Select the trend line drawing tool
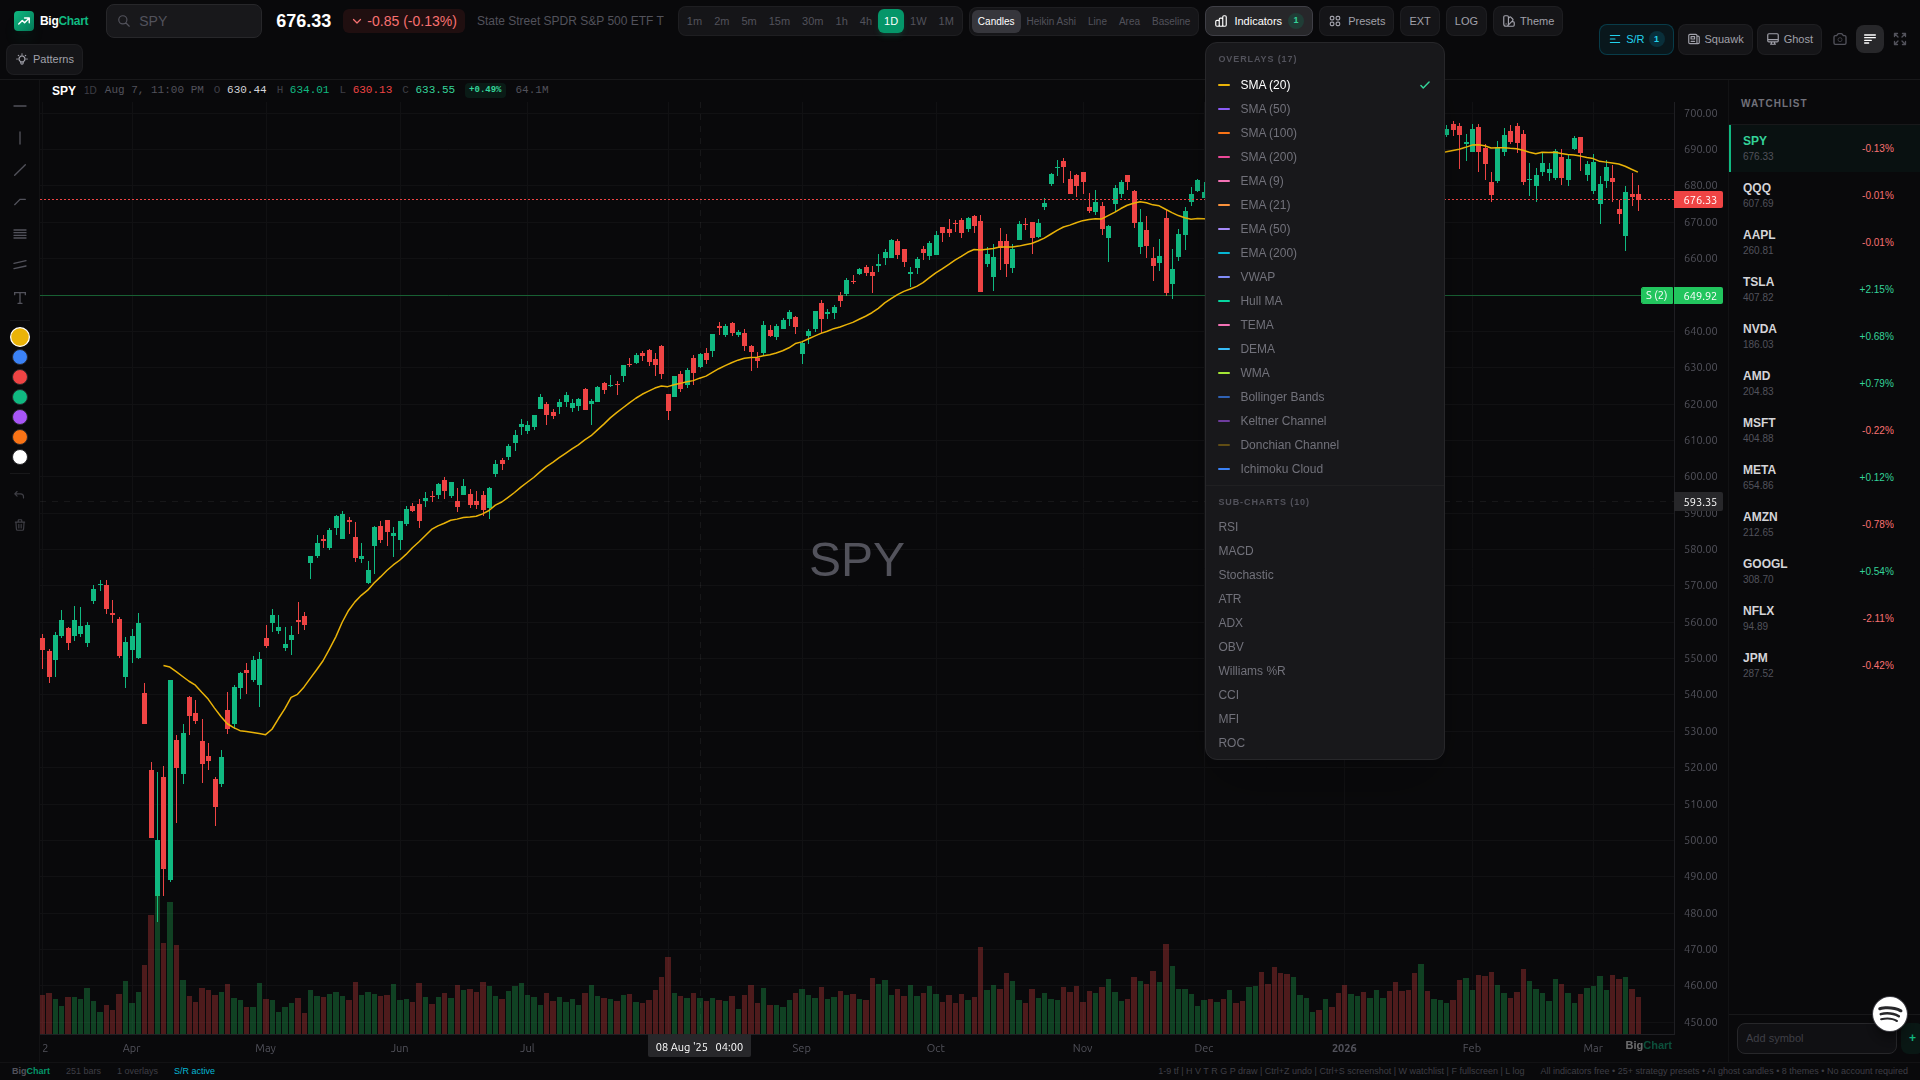Image resolution: width=1920 pixels, height=1080 pixels. click(x=20, y=170)
